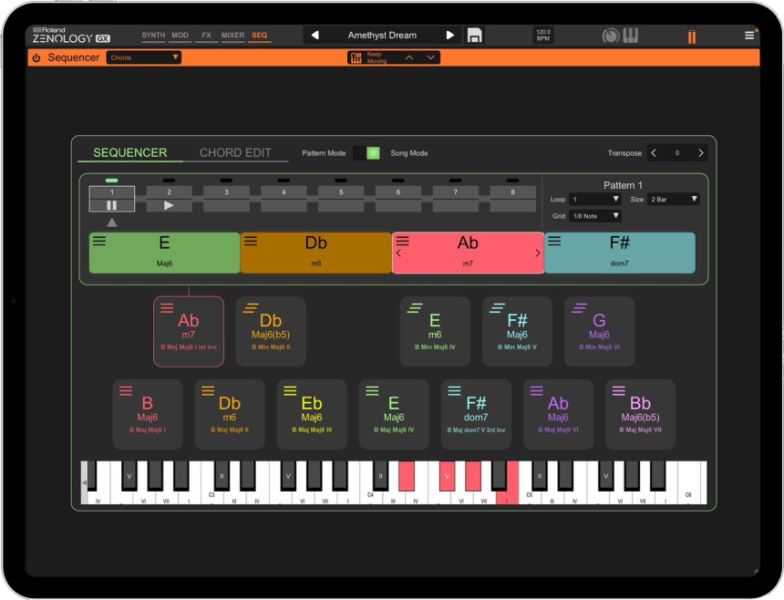Select pattern slot 7
This screenshot has height=600, width=784.
click(x=456, y=198)
